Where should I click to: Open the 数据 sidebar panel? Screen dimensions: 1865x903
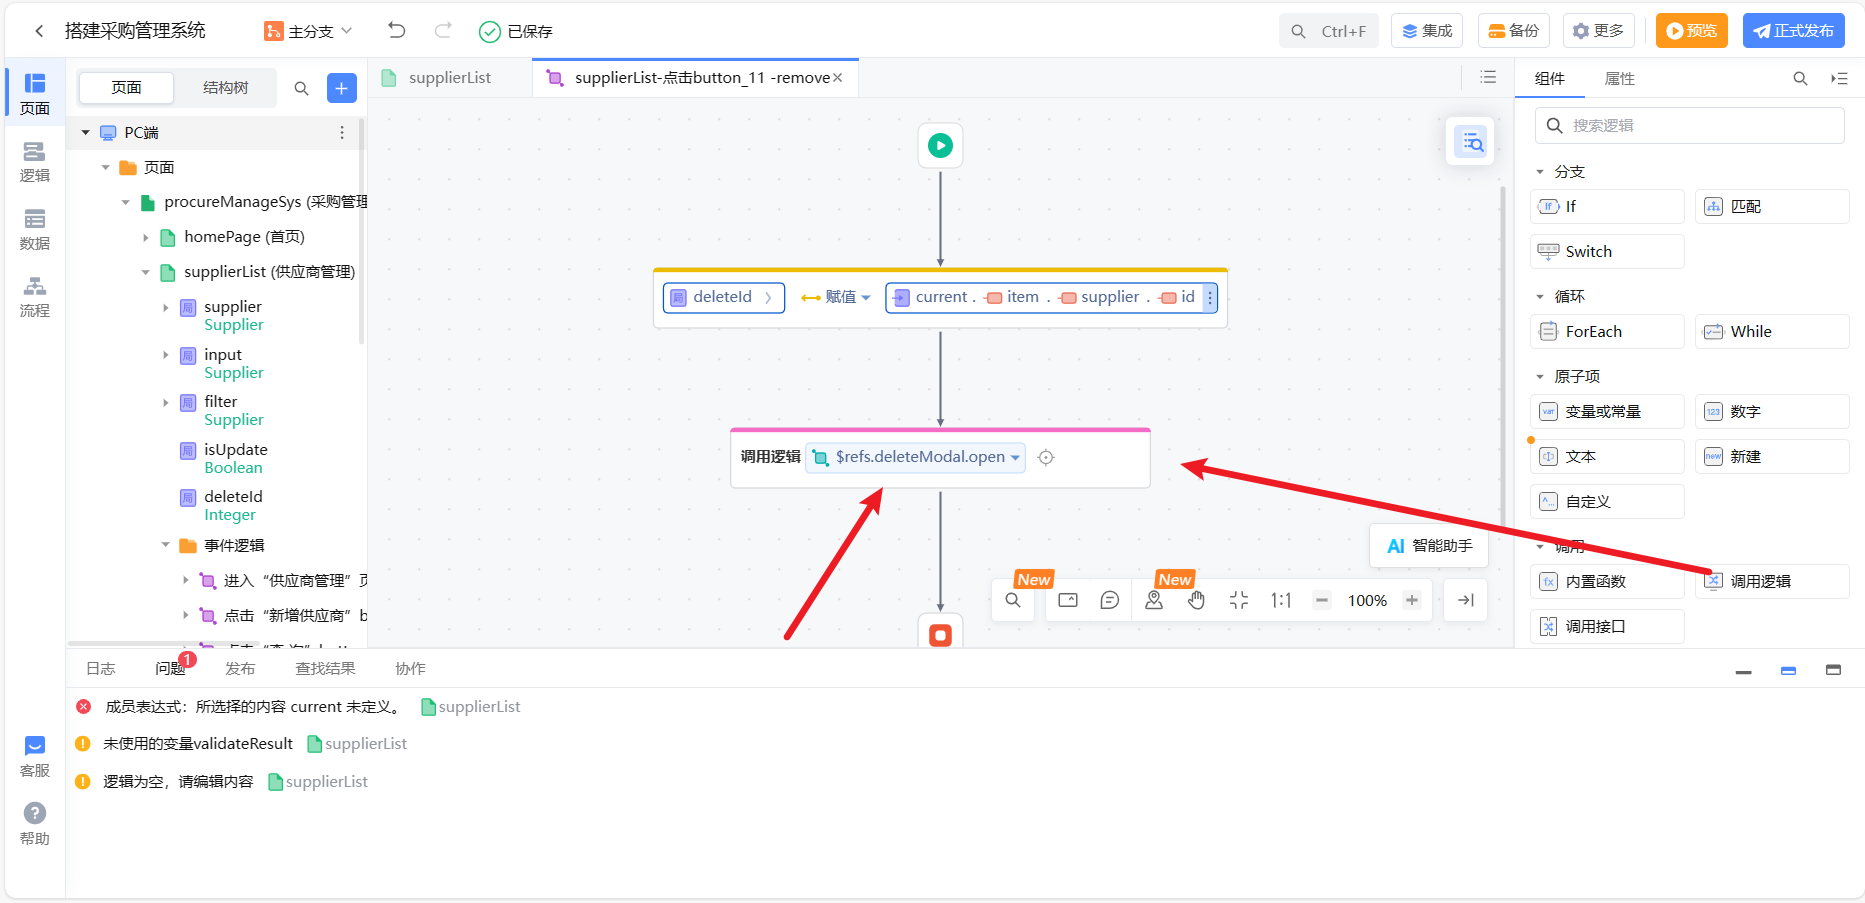(35, 229)
